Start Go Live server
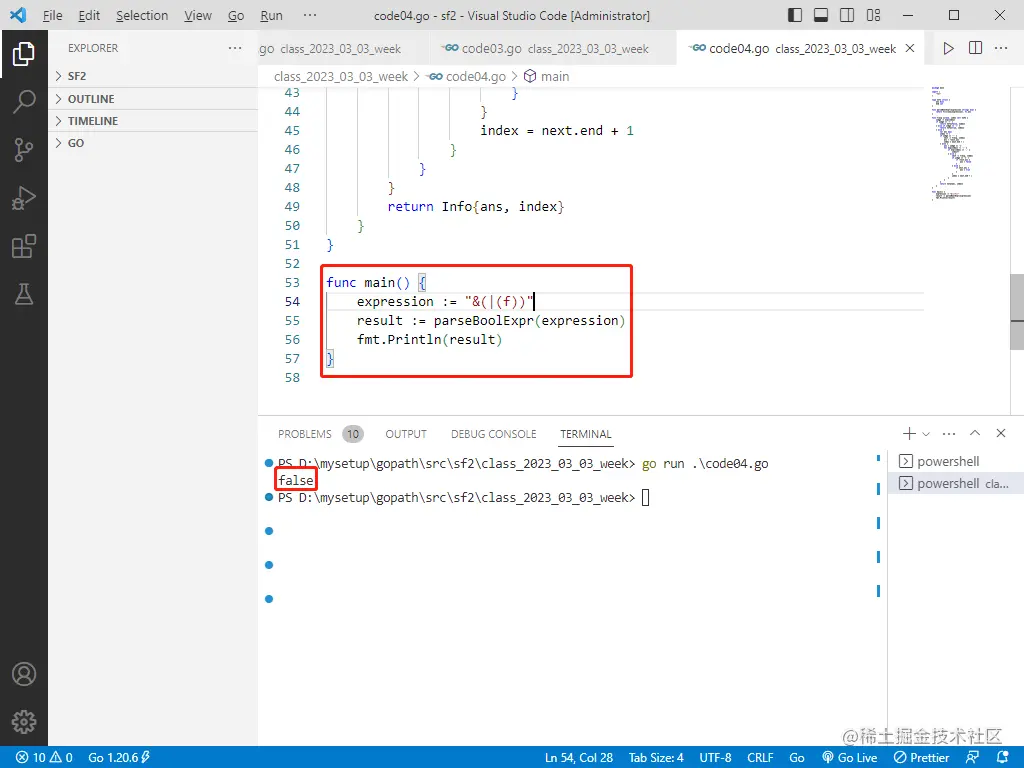The image size is (1024, 768). click(x=850, y=758)
